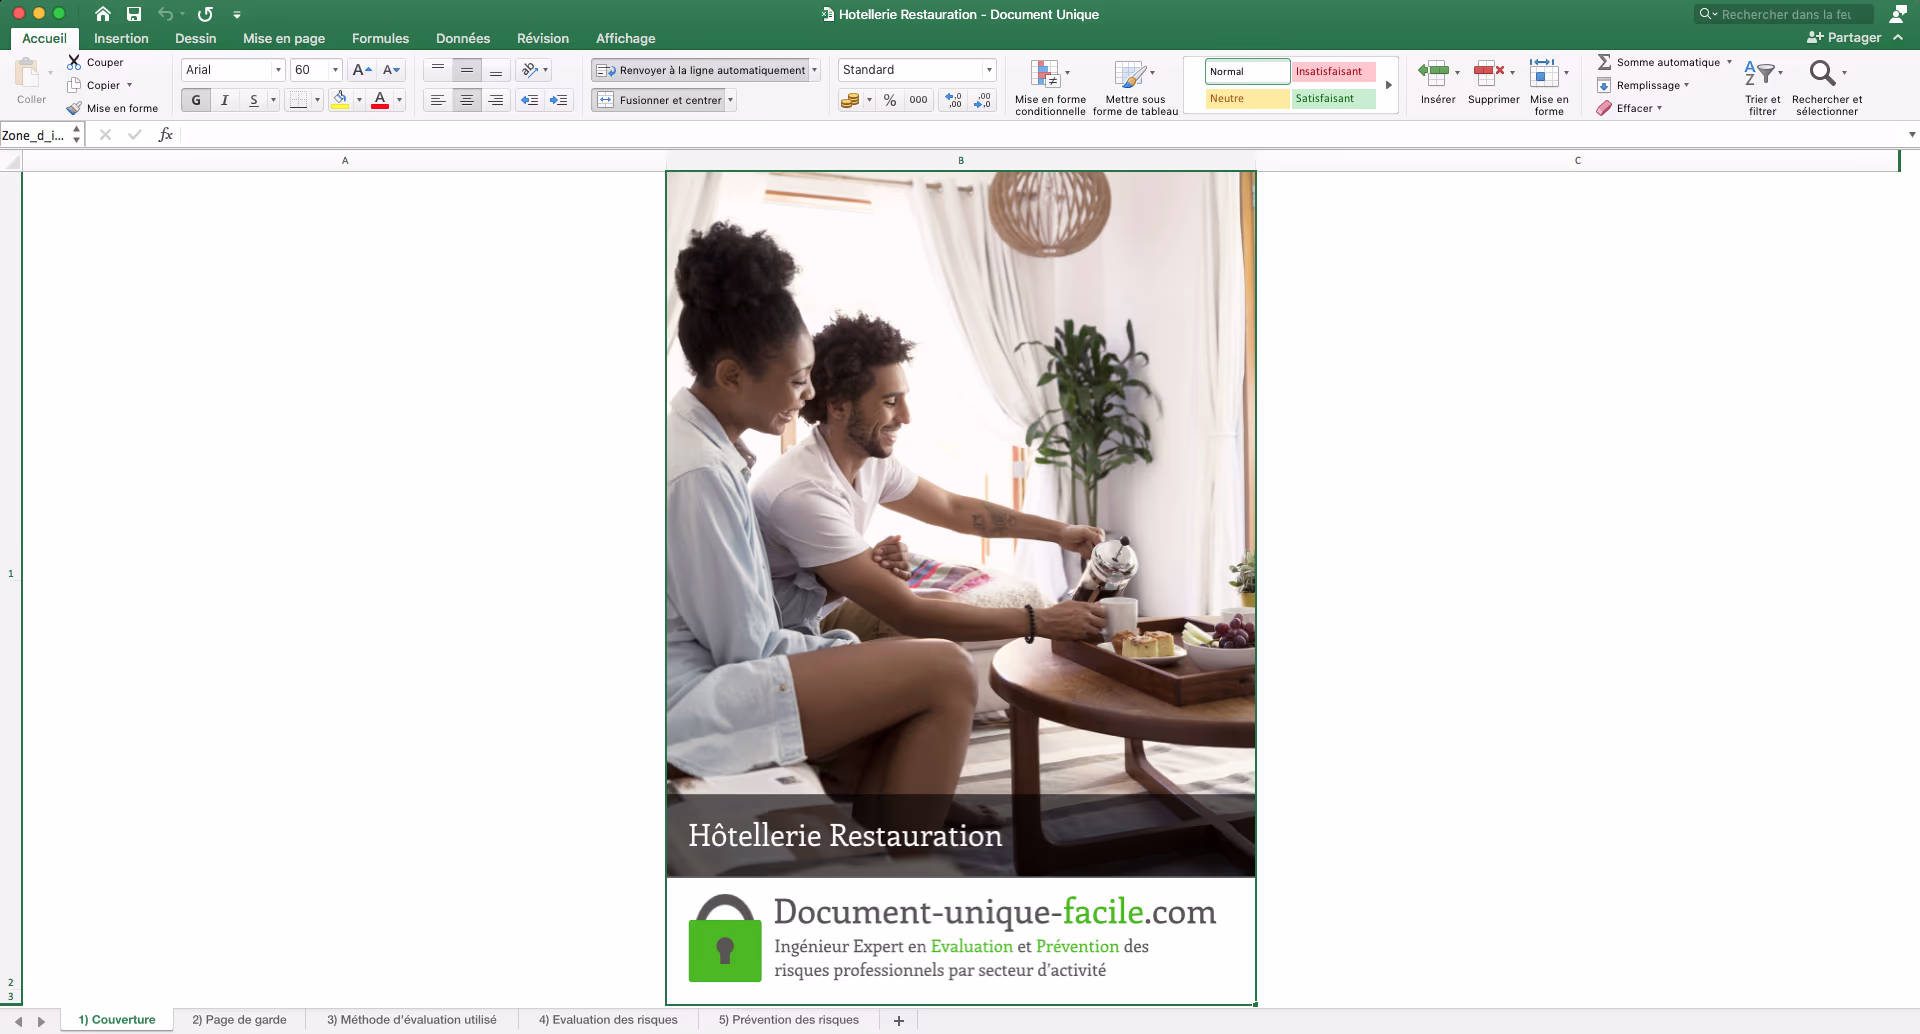Expand the cell styles gallery arrow
Screen dimensions: 1920x1034
tap(1389, 85)
